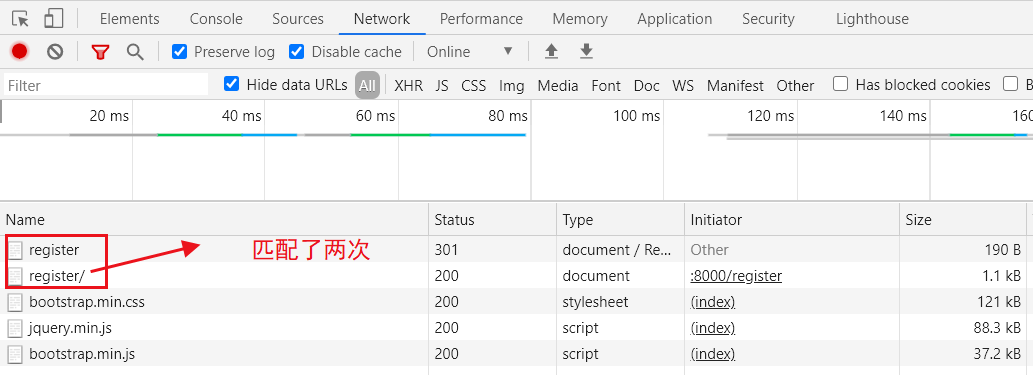This screenshot has width=1033, height=375.
Task: Open the Online throttling dropdown
Action: click(469, 51)
